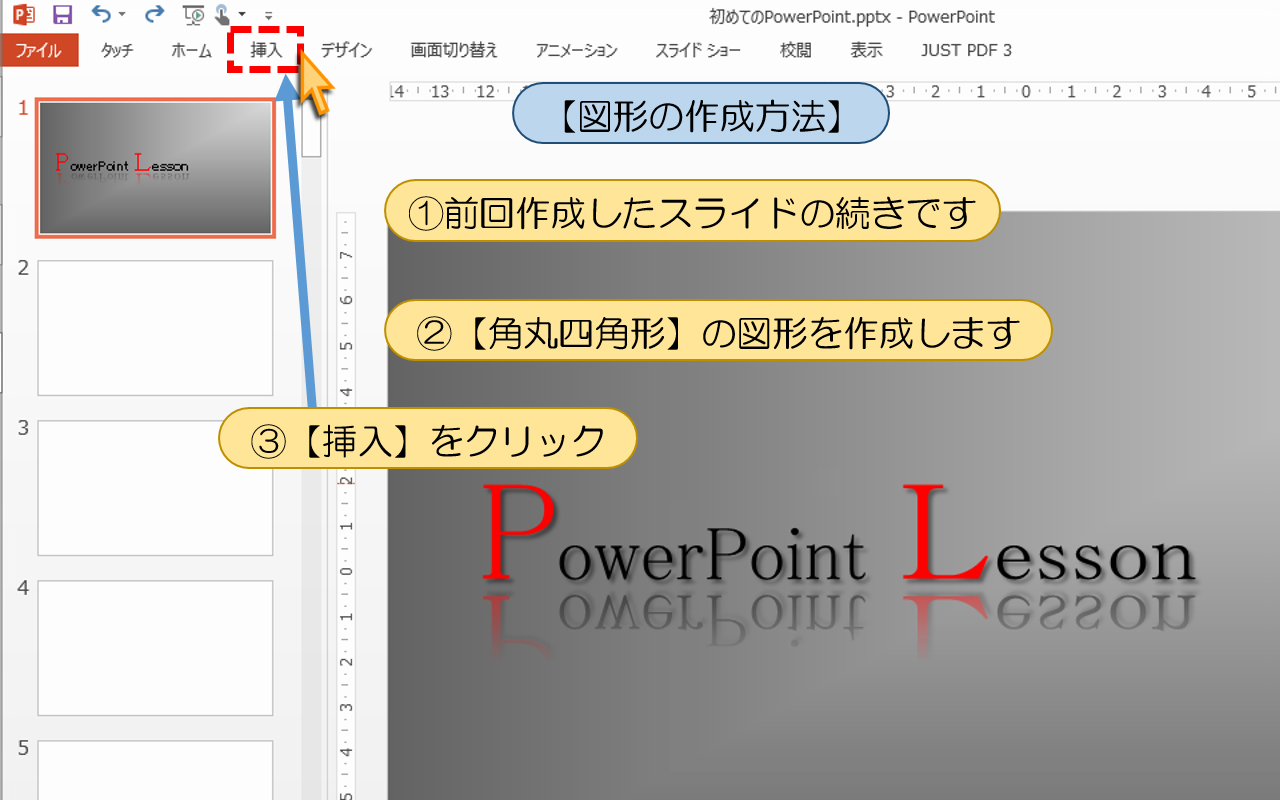Select blank slide 2 thumbnail

coord(155,328)
